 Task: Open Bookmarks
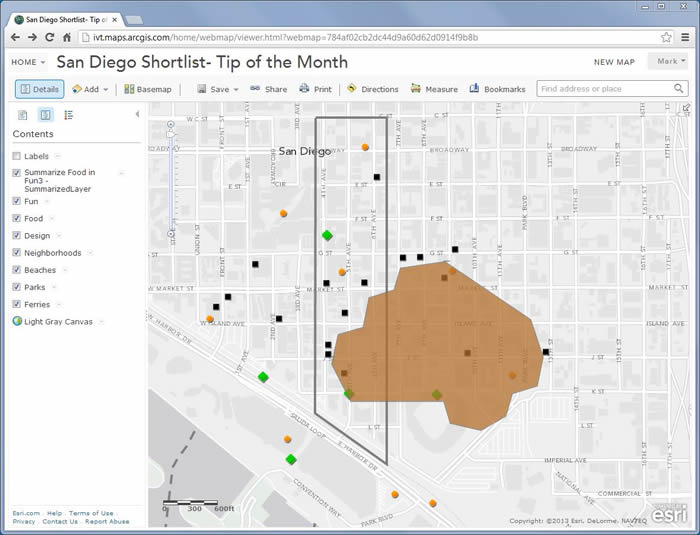point(497,89)
